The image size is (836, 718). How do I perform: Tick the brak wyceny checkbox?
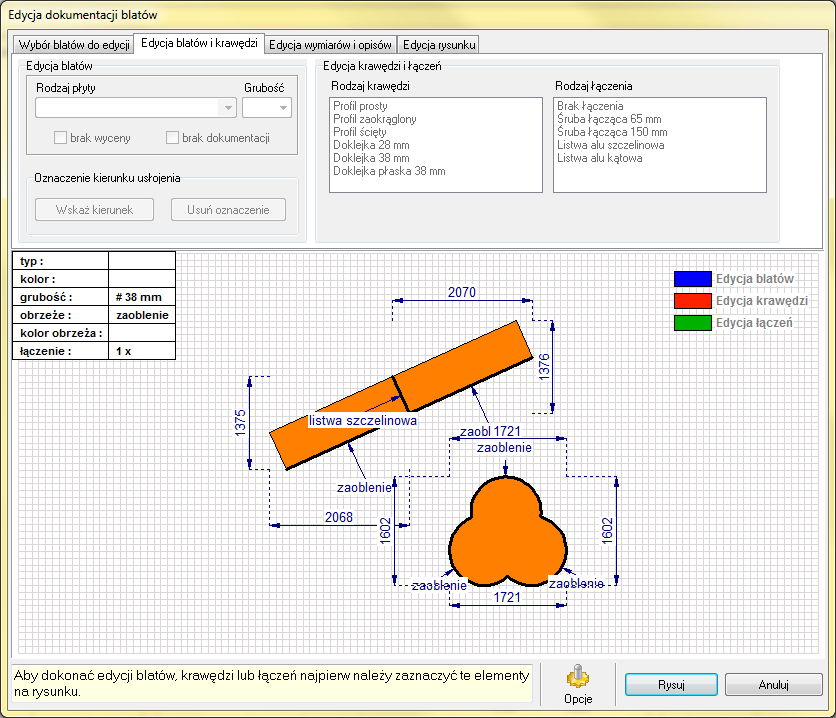pos(60,138)
